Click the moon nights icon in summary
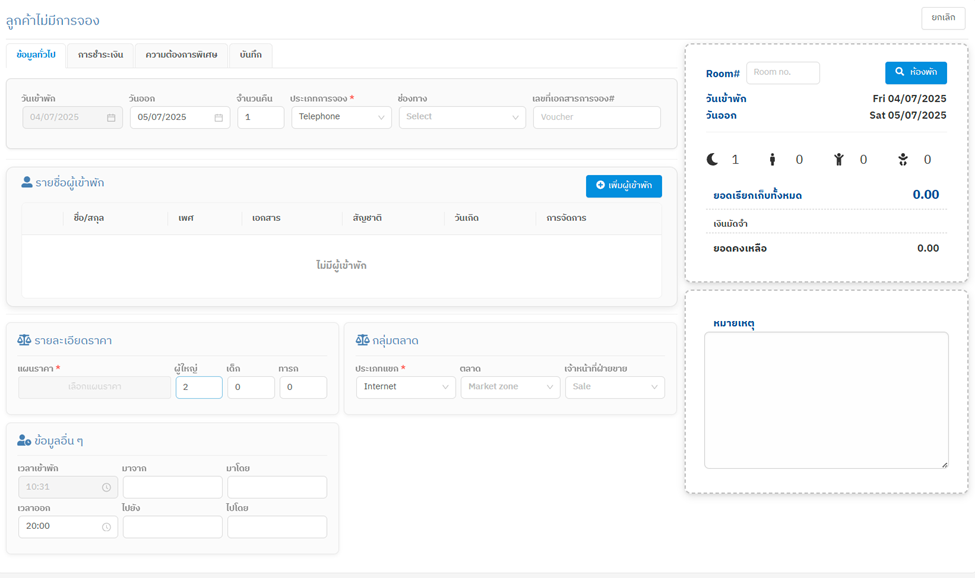The width and height of the screenshot is (975, 578). pyautogui.click(x=713, y=160)
